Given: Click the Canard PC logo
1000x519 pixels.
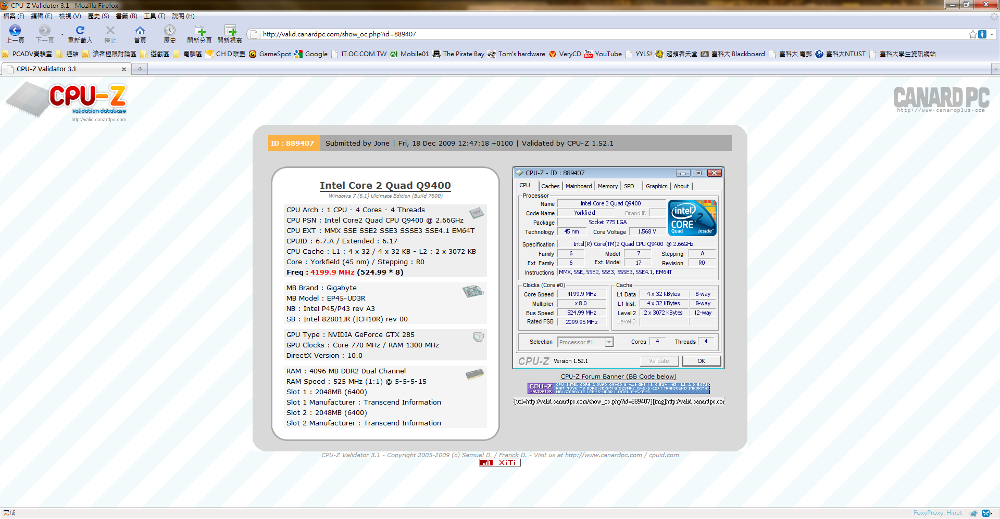Looking at the screenshot, I should [x=941, y=99].
